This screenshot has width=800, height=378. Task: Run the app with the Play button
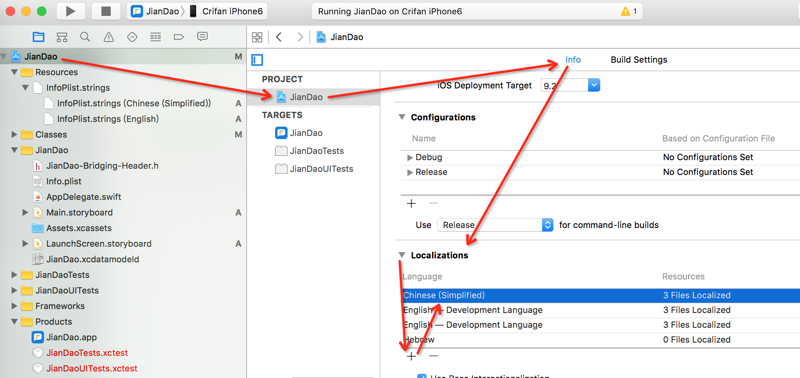coord(71,11)
